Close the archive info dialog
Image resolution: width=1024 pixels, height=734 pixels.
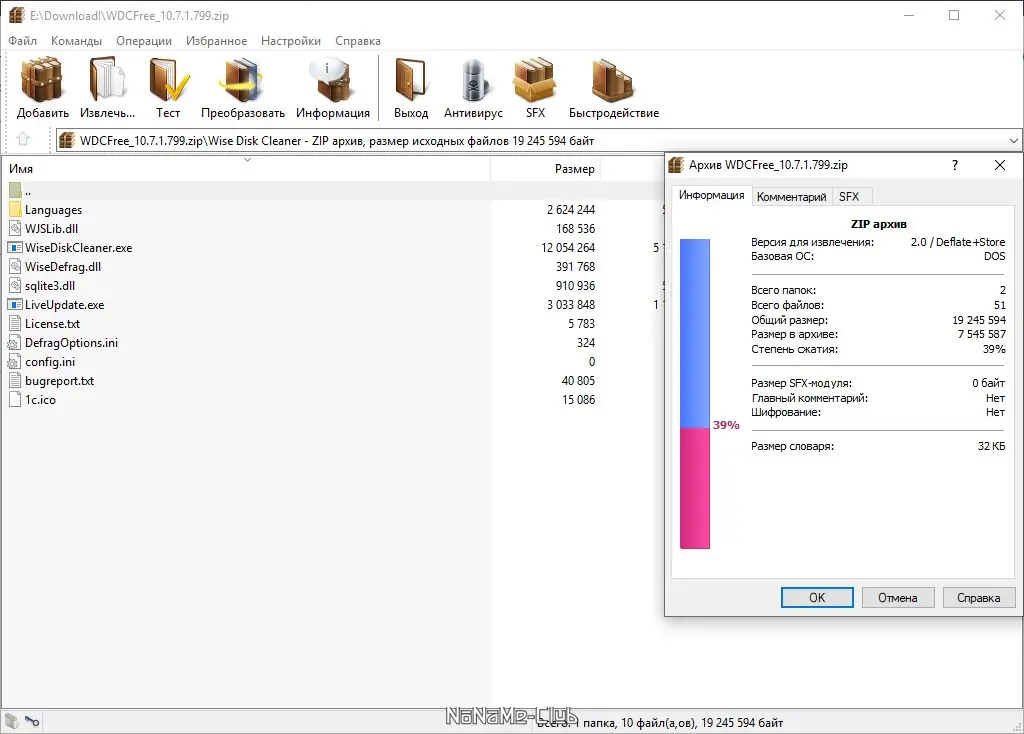(x=1000, y=165)
